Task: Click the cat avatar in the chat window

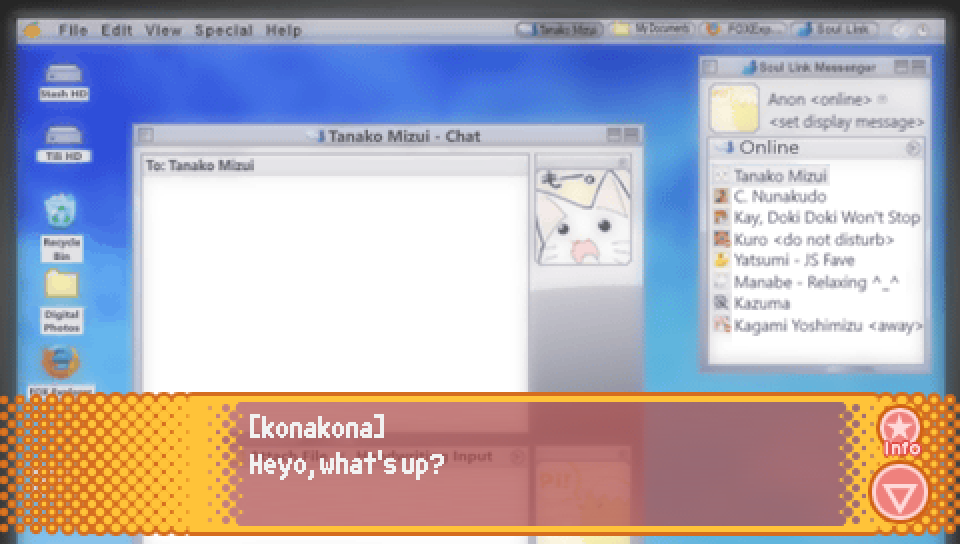Action: 583,217
